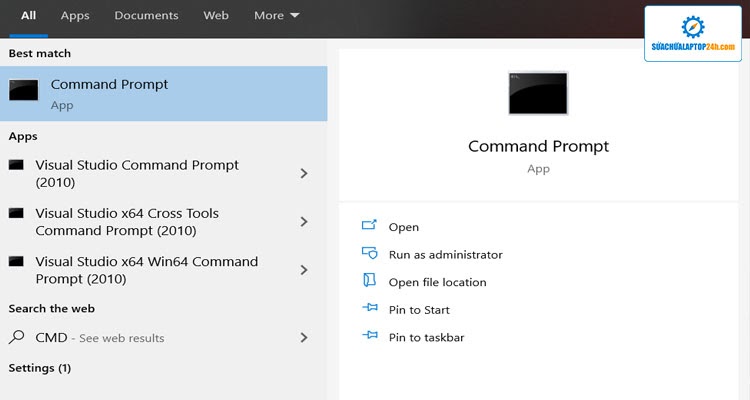The height and width of the screenshot is (400, 750).
Task: Expand the CMD web results chevron
Action: [304, 338]
